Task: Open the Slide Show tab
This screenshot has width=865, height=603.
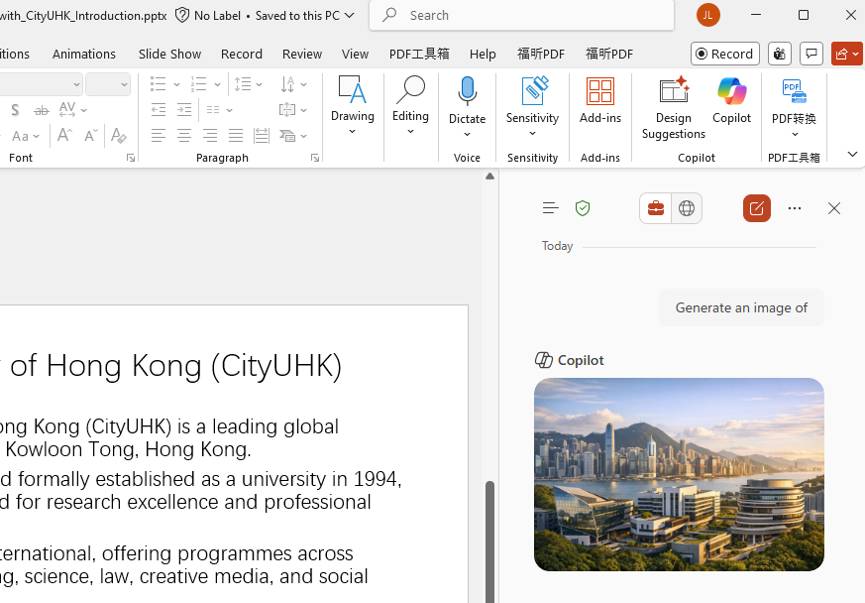Action: point(169,54)
